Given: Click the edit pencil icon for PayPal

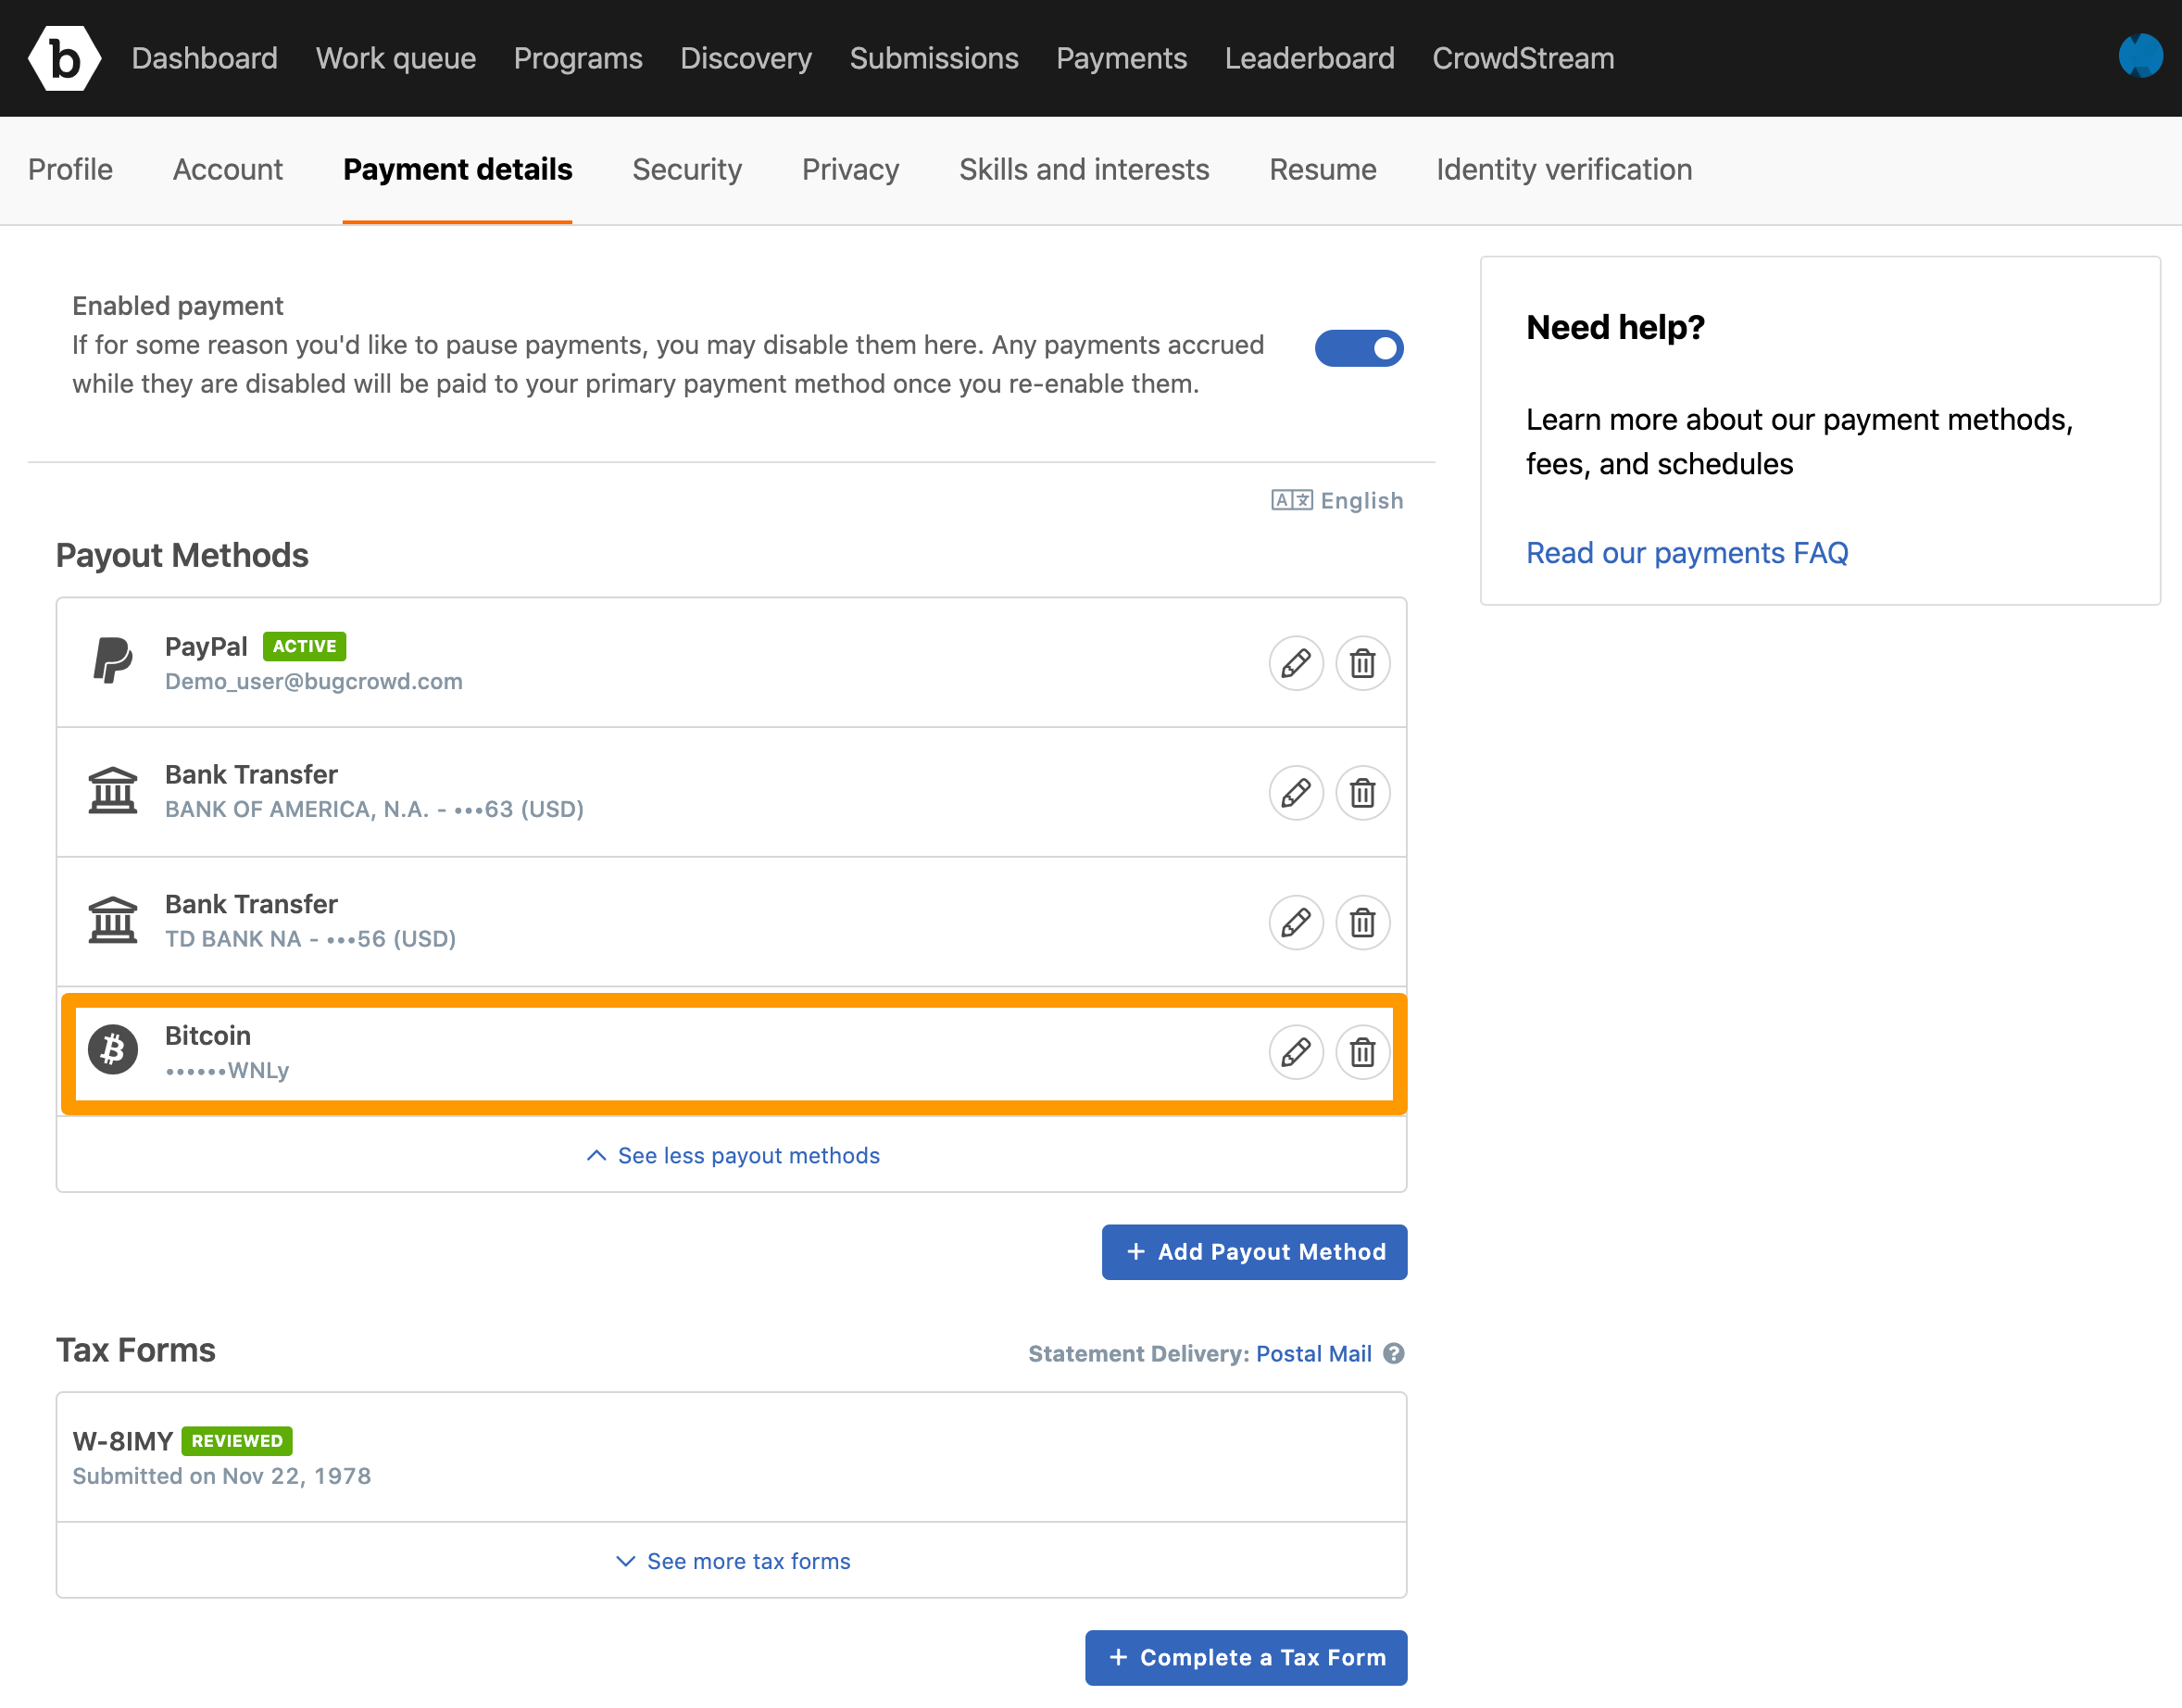Looking at the screenshot, I should (x=1295, y=662).
